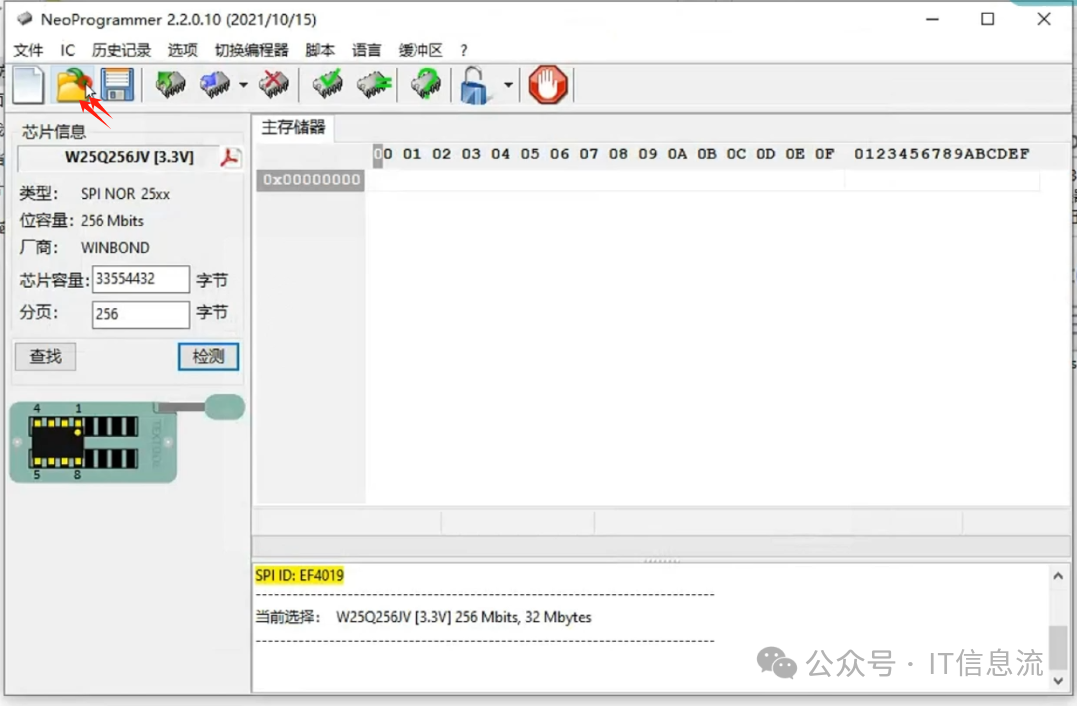Edit the 芯片容量 field showing 33554432
1077x706 pixels.
pos(141,280)
